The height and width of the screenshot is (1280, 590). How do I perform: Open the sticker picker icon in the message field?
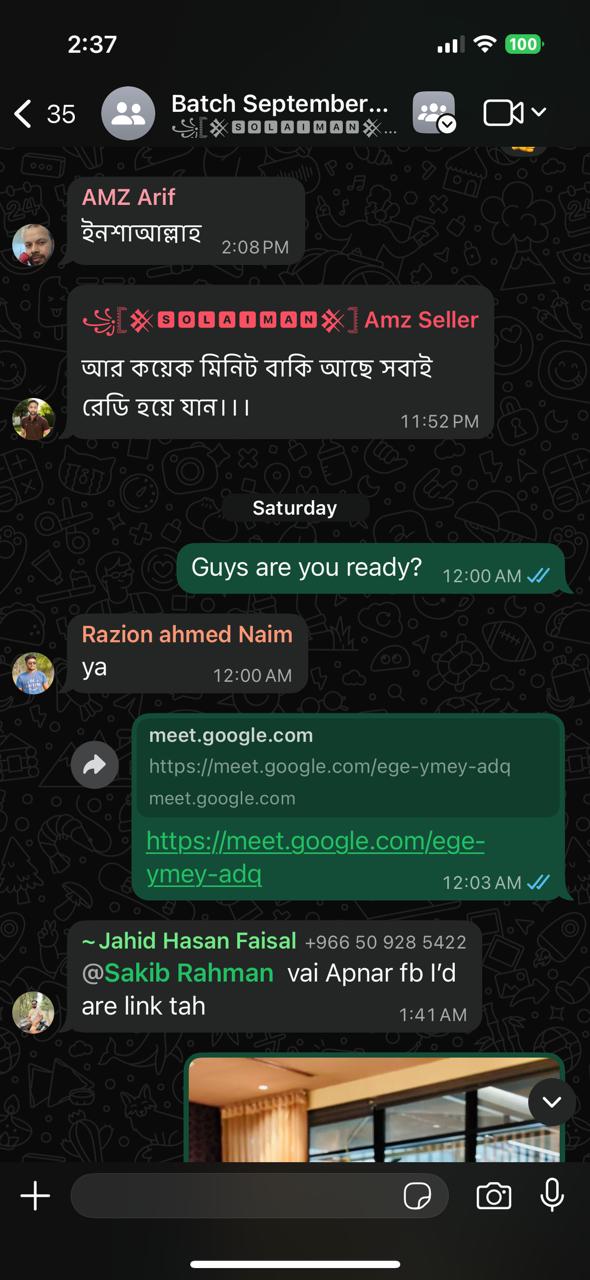click(416, 1195)
